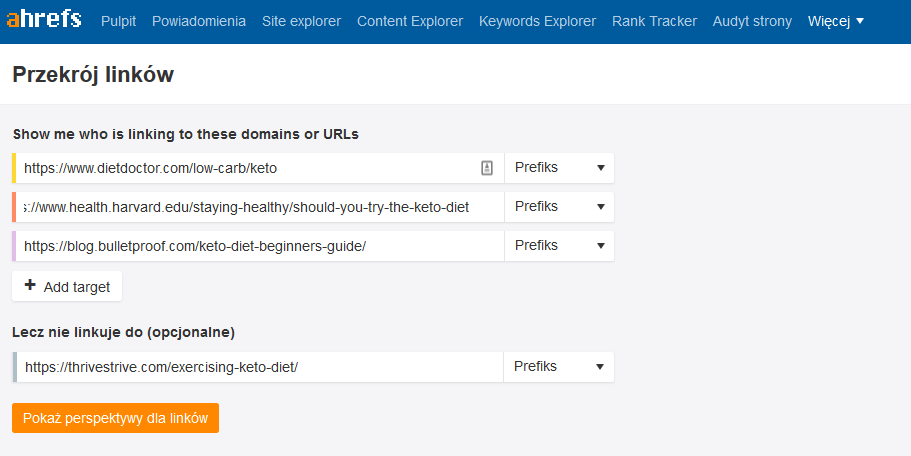Go to Site explorer
This screenshot has height=456, width=911.
click(301, 21)
